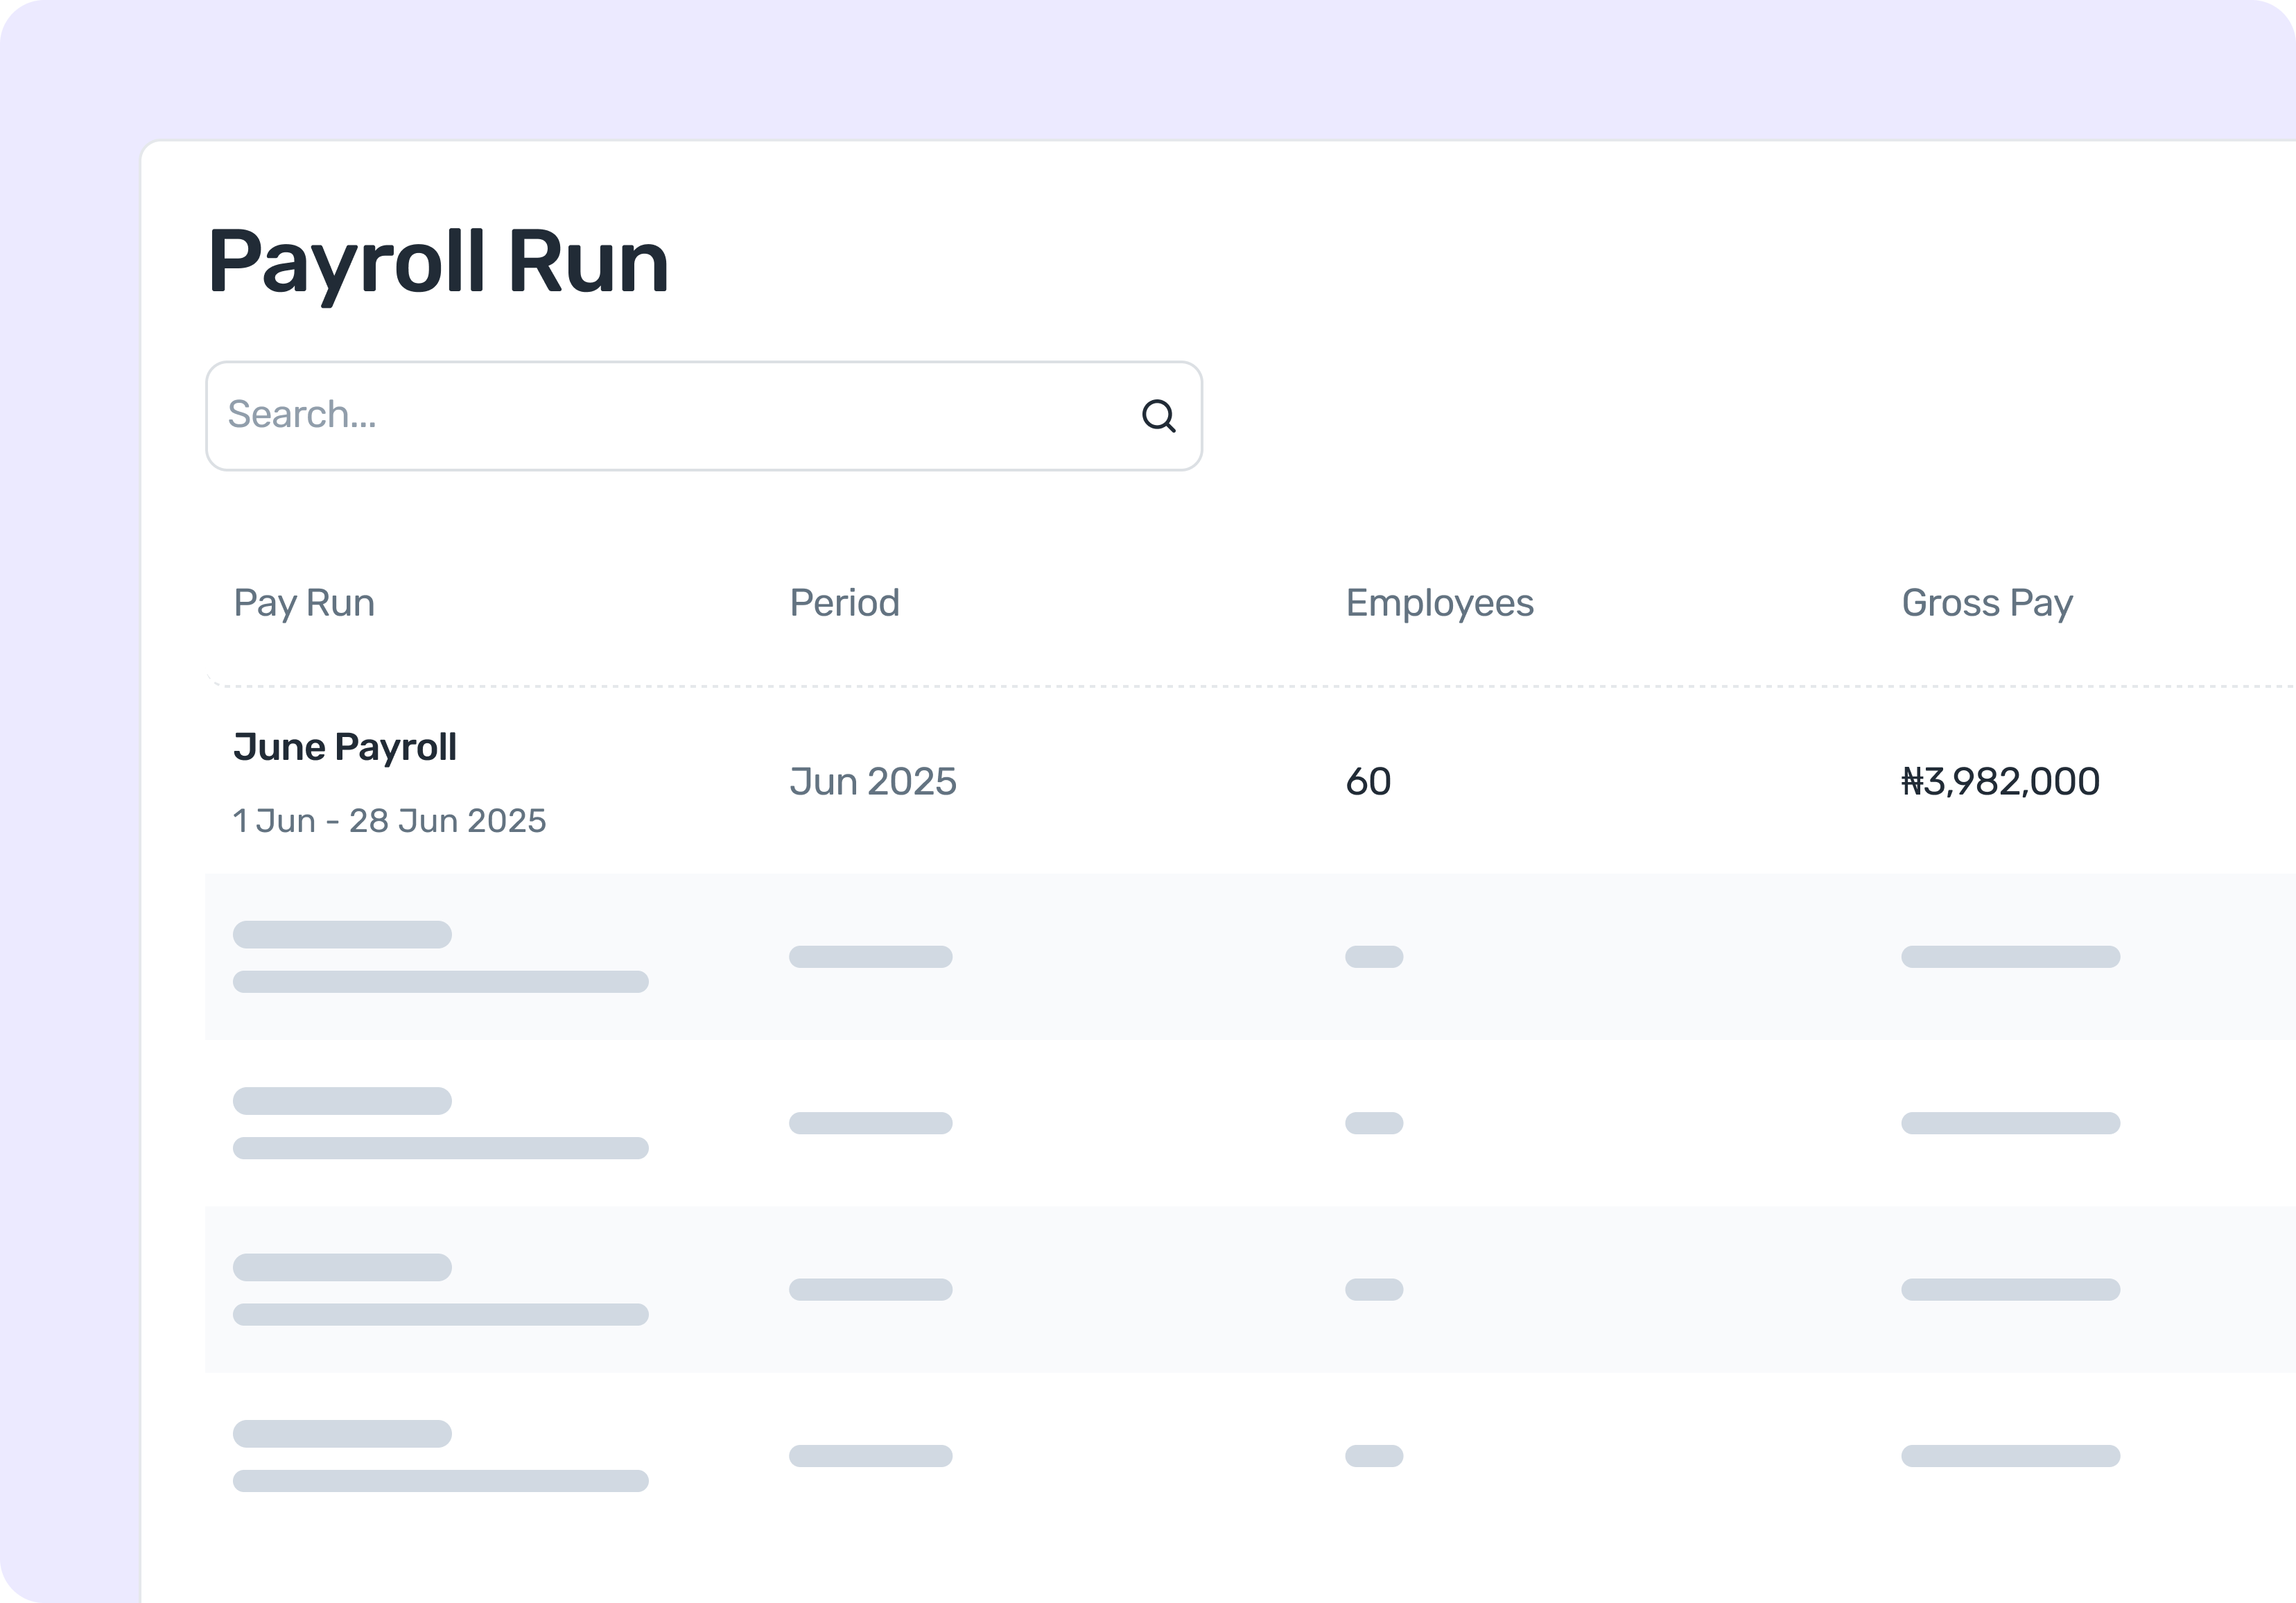Click the Payroll Run page title
The height and width of the screenshot is (1603, 2296).
[x=438, y=262]
